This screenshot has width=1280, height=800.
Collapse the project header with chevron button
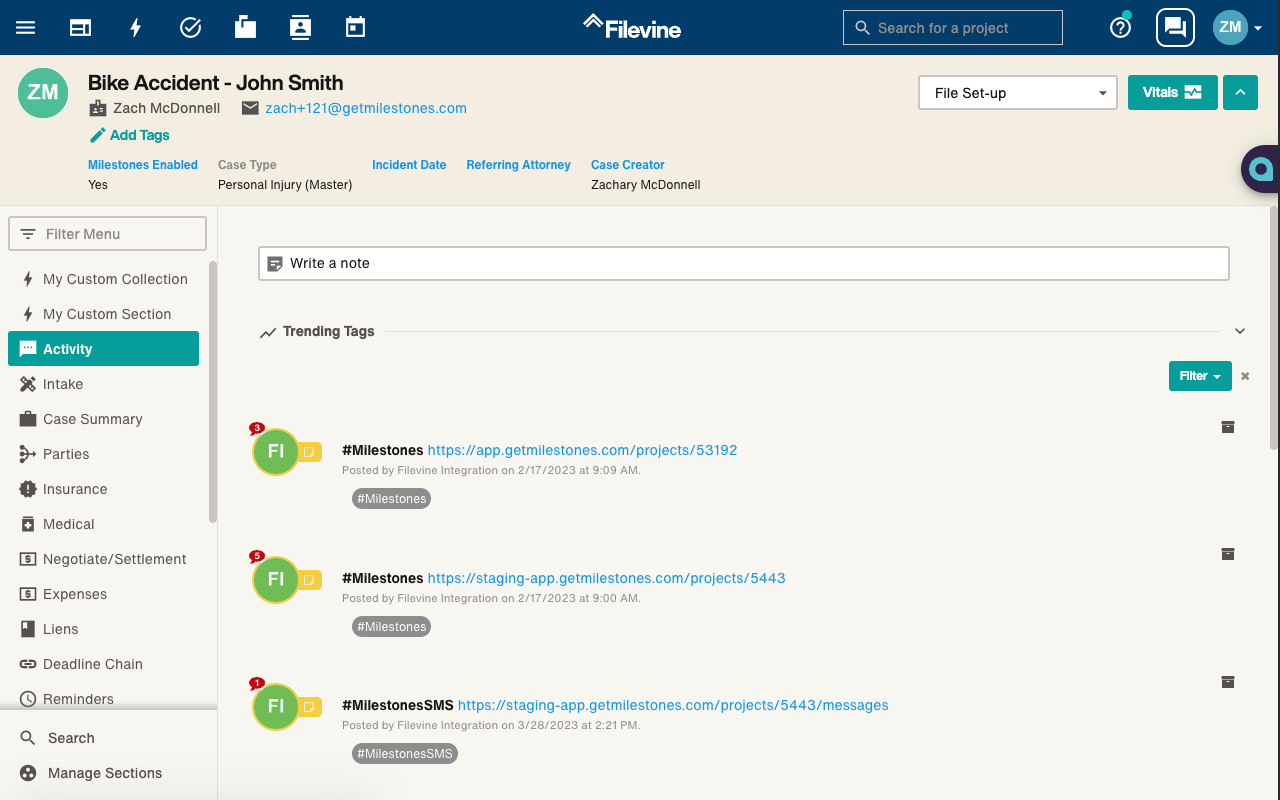[1240, 92]
